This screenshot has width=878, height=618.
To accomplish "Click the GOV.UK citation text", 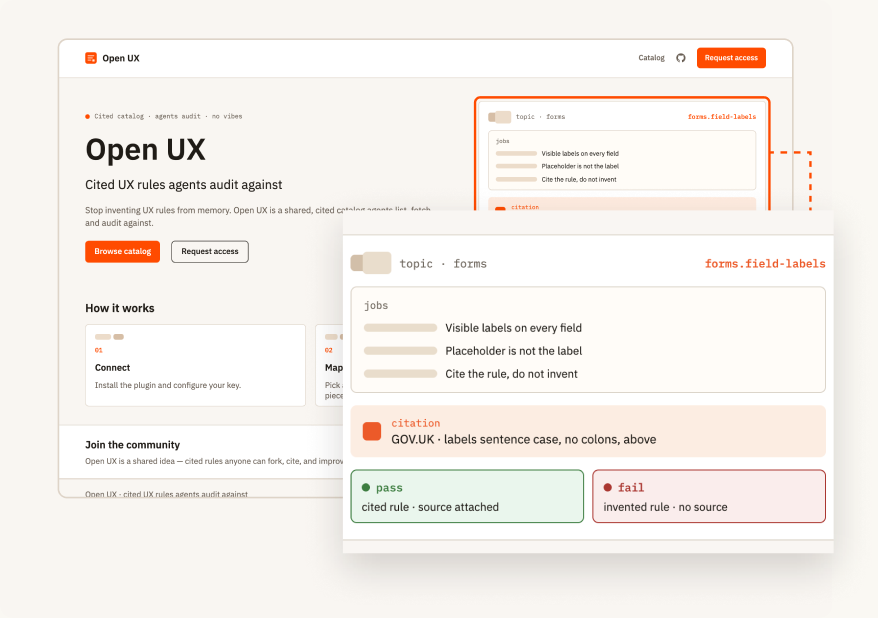I will pyautogui.click(x=524, y=439).
